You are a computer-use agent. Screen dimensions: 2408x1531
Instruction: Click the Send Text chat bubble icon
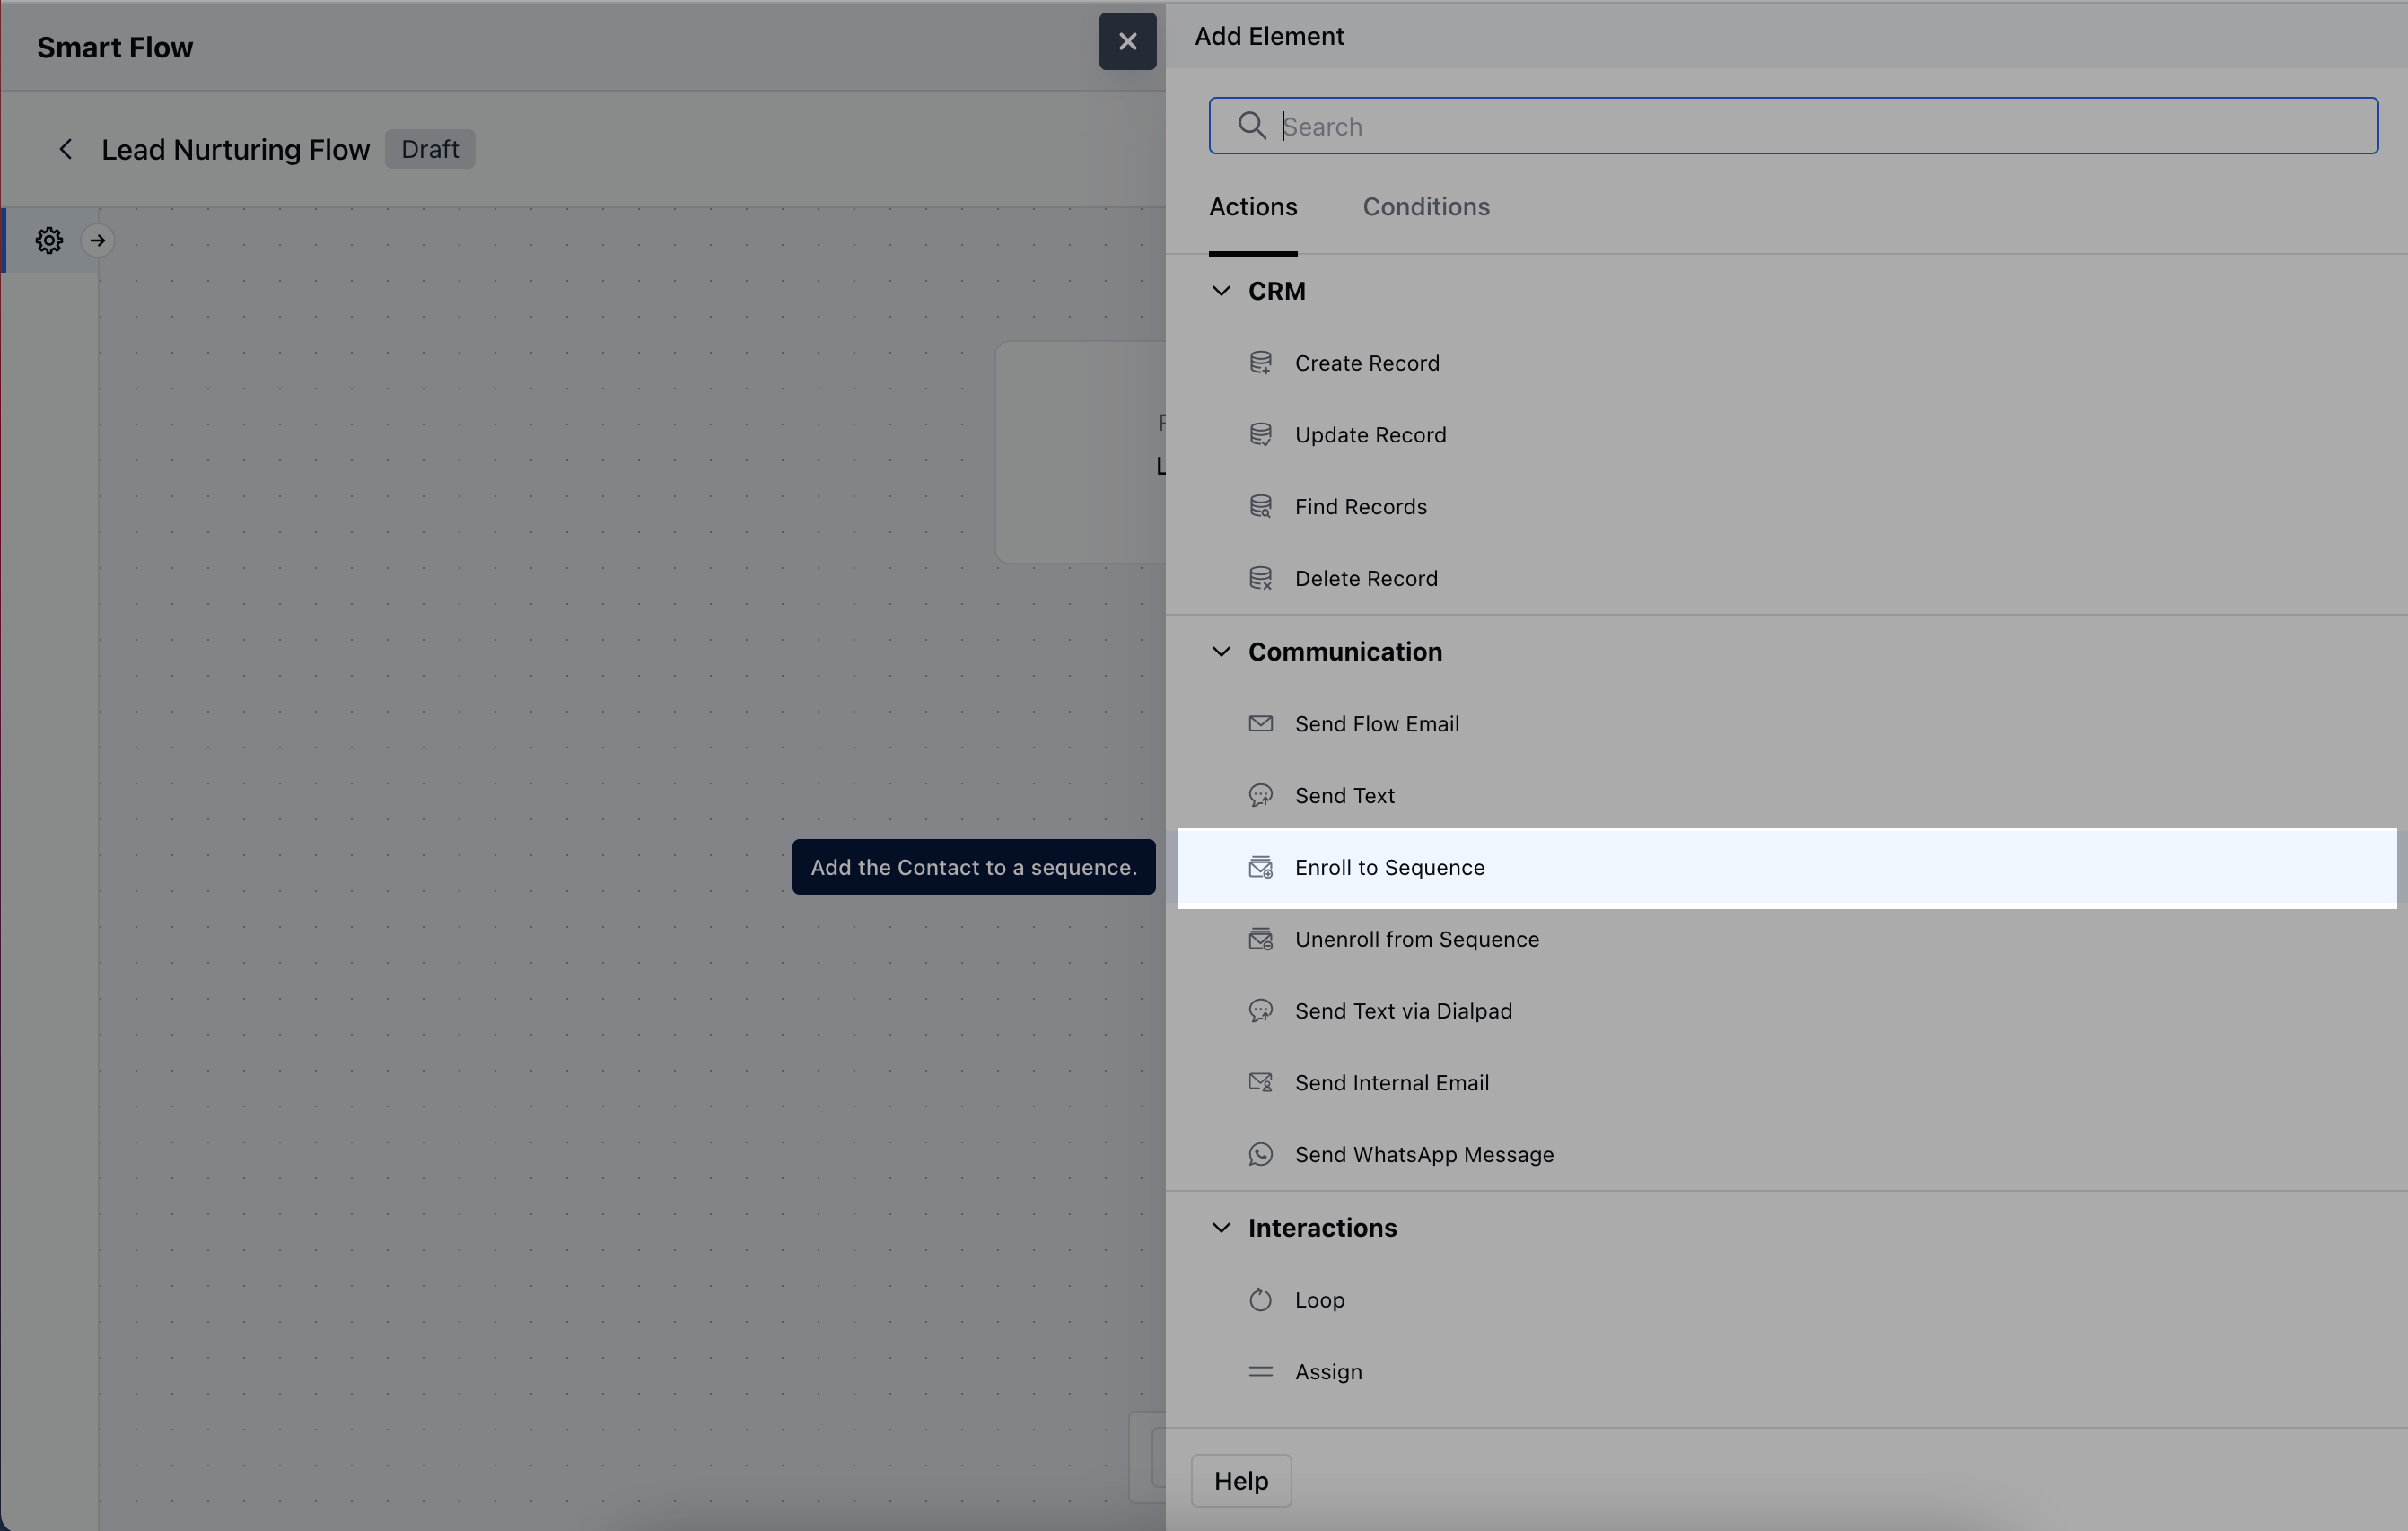point(1260,796)
